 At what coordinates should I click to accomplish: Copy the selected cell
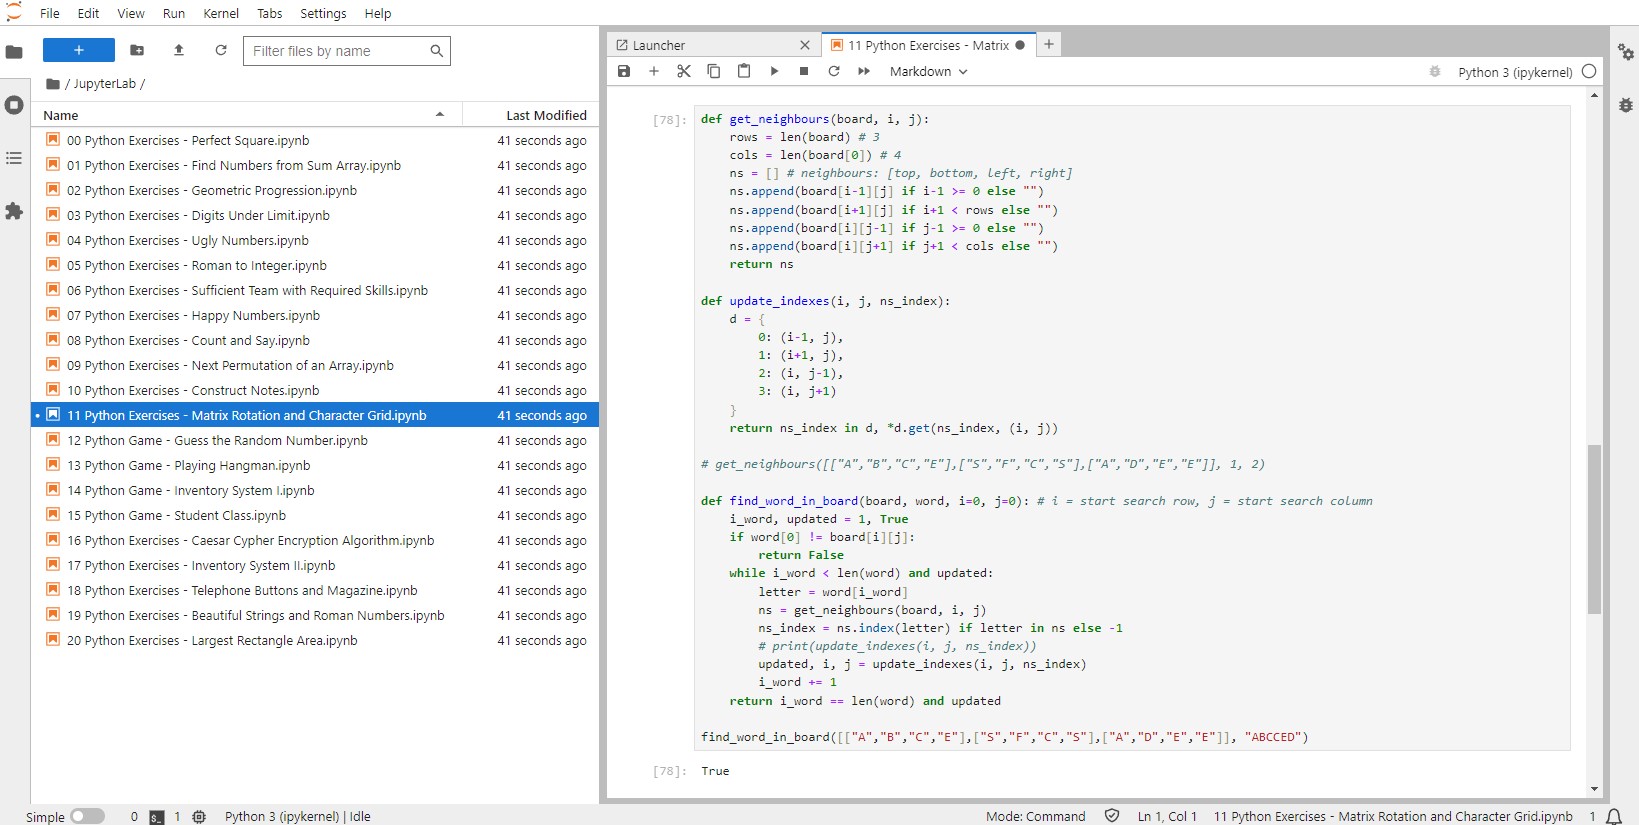(x=714, y=71)
